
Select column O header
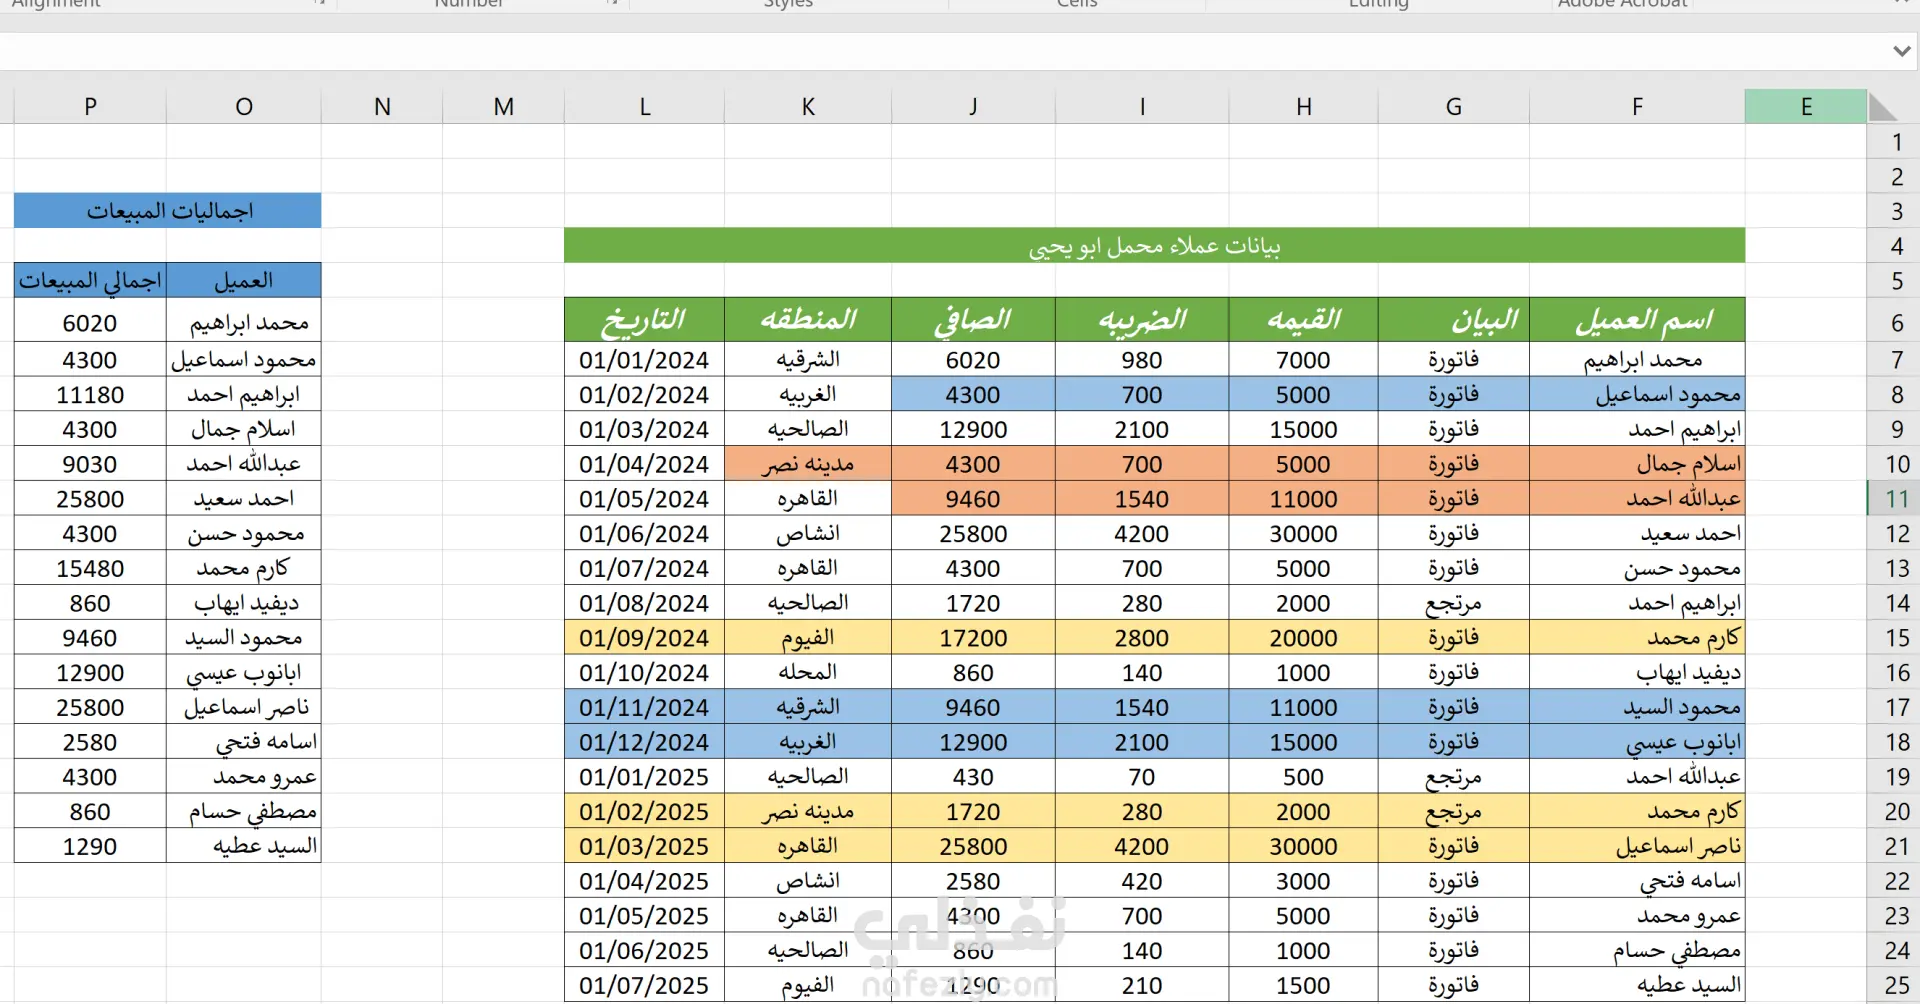pyautogui.click(x=244, y=107)
